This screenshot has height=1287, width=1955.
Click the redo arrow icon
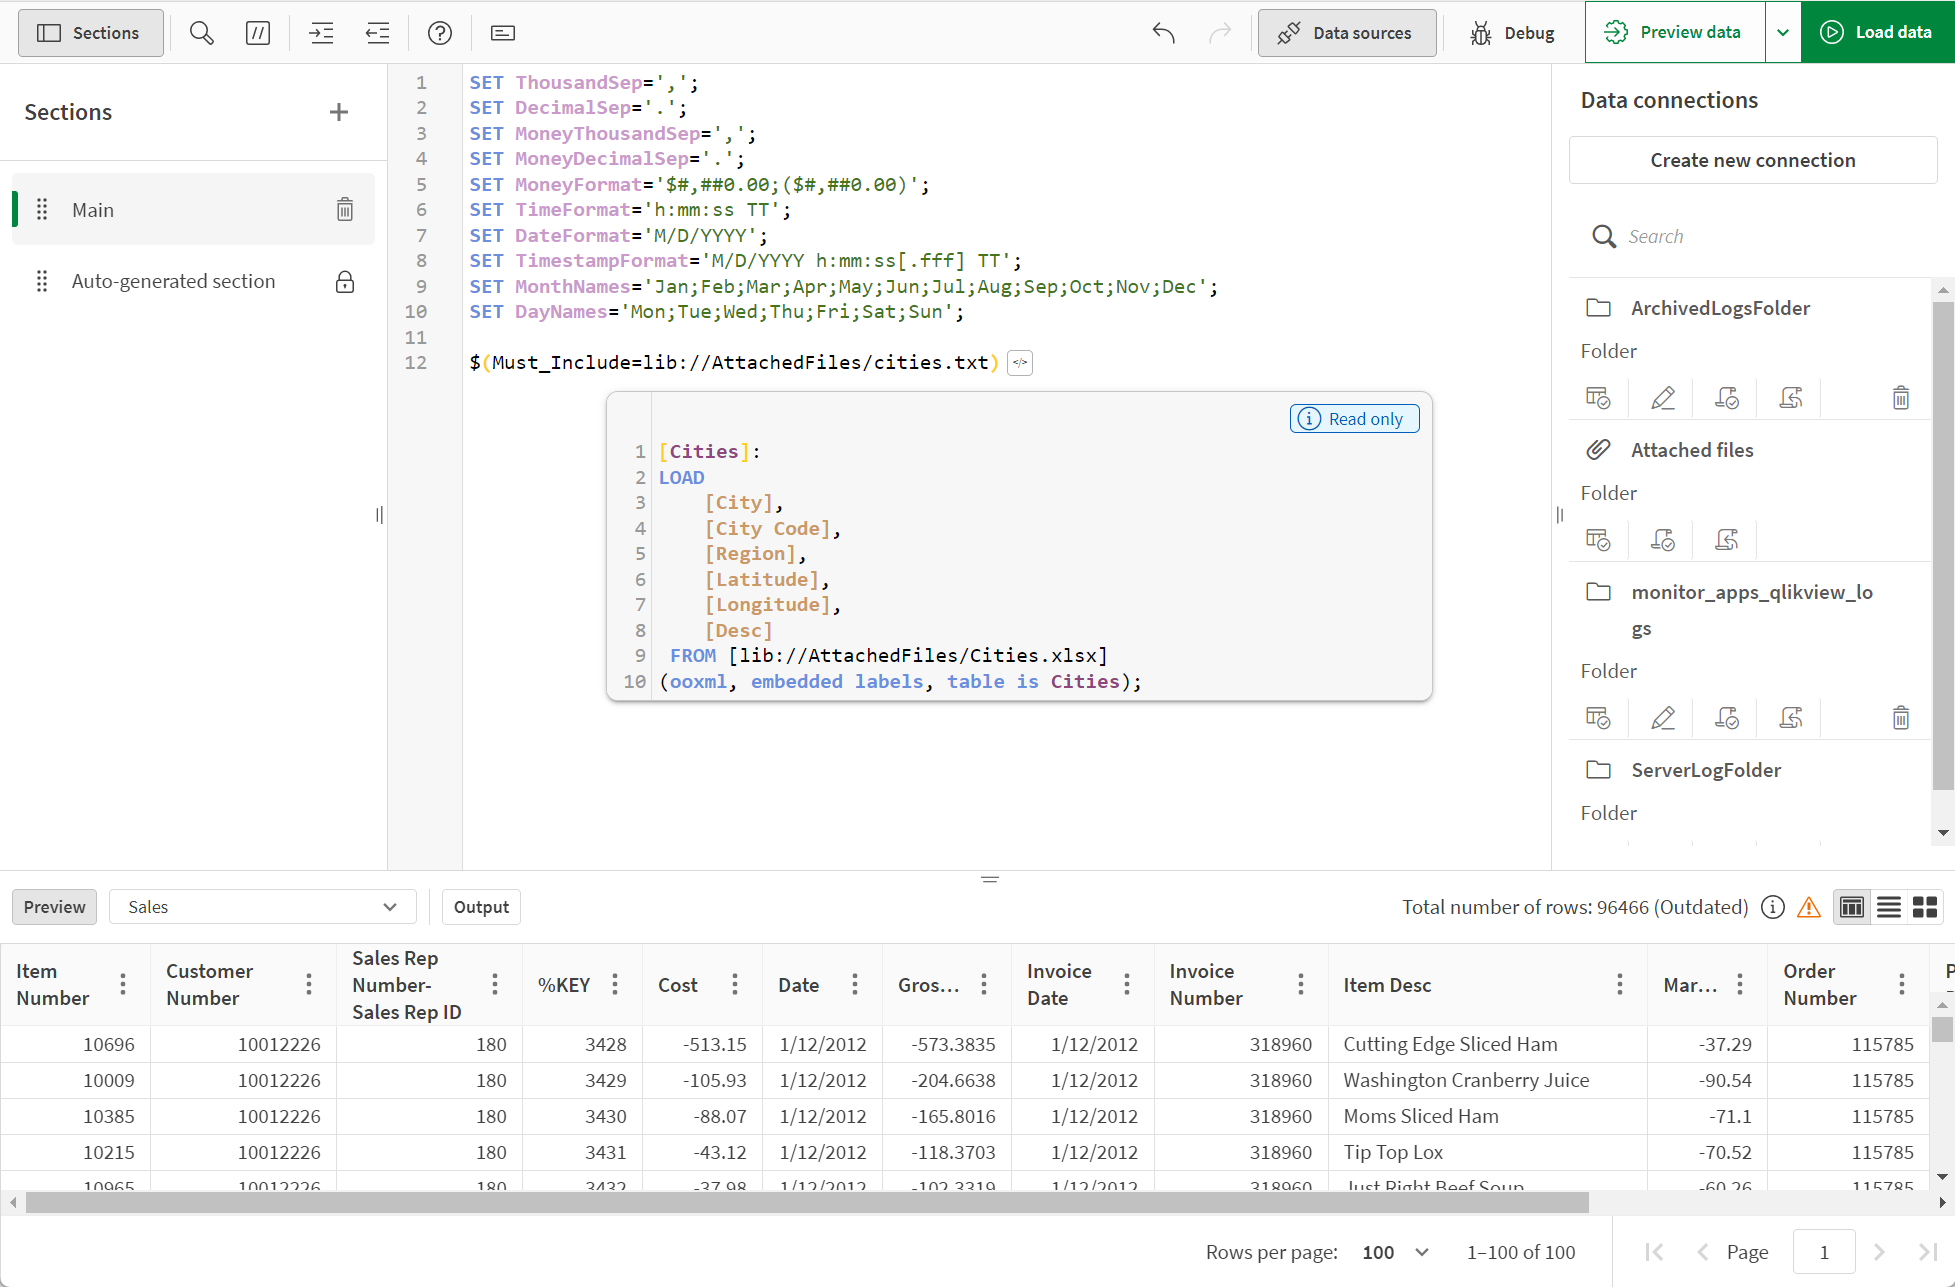pos(1220,32)
